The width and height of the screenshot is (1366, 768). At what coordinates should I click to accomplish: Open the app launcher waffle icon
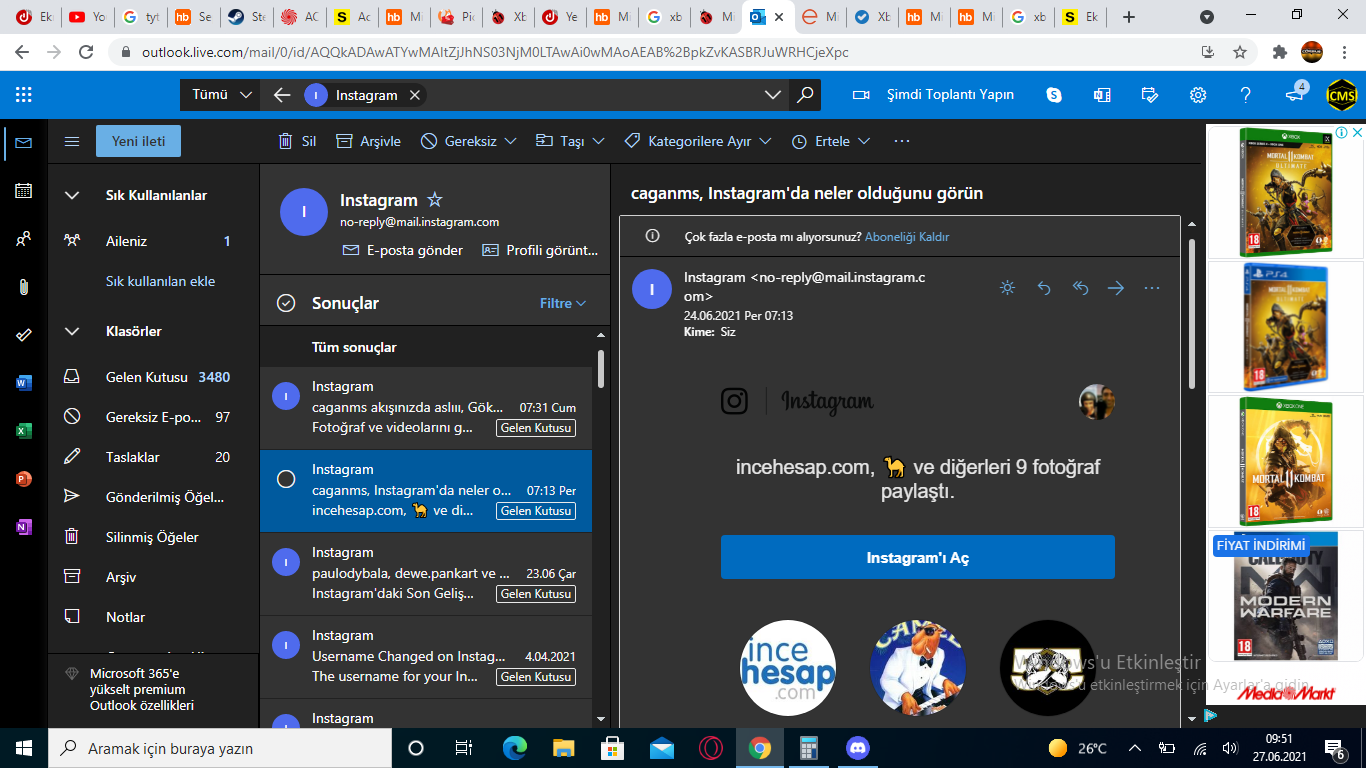24,95
